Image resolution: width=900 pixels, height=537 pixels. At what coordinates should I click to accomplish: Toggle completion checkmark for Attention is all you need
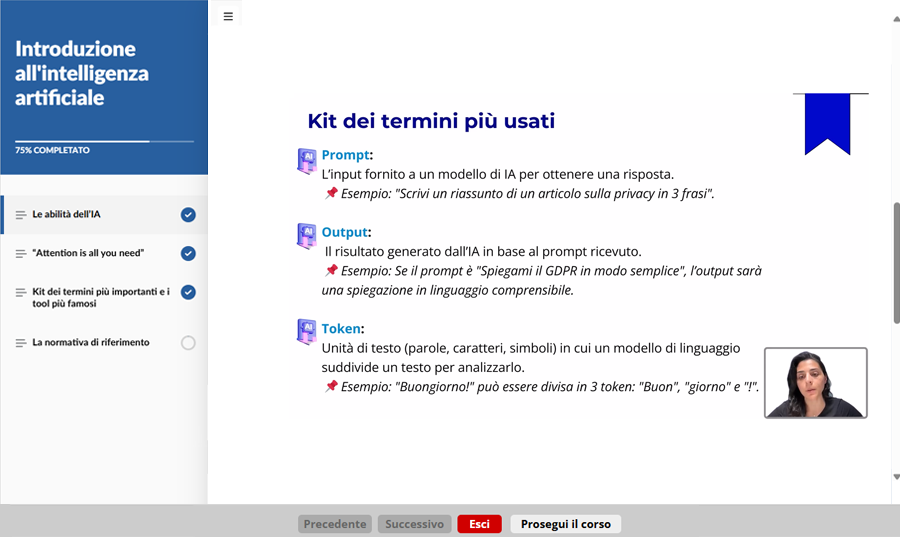(x=188, y=254)
